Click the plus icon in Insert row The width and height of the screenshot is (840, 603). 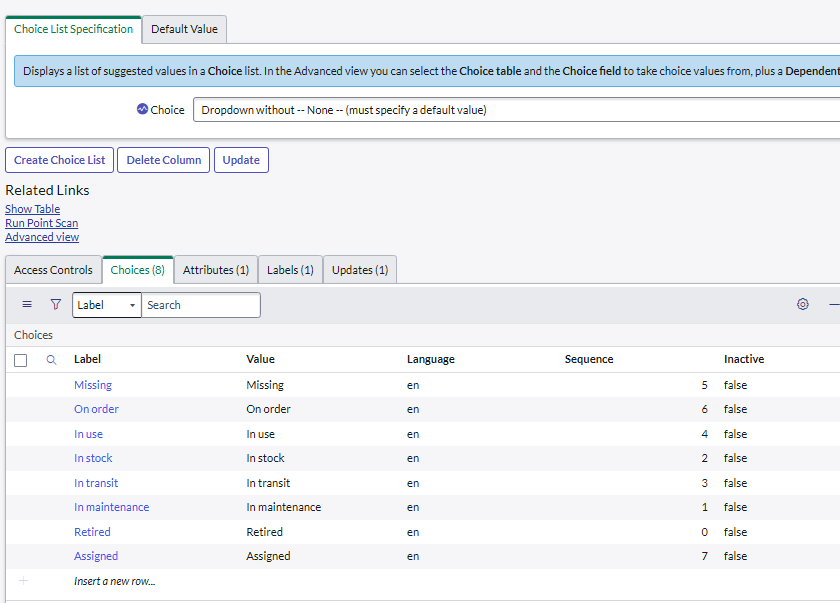pos(23,581)
